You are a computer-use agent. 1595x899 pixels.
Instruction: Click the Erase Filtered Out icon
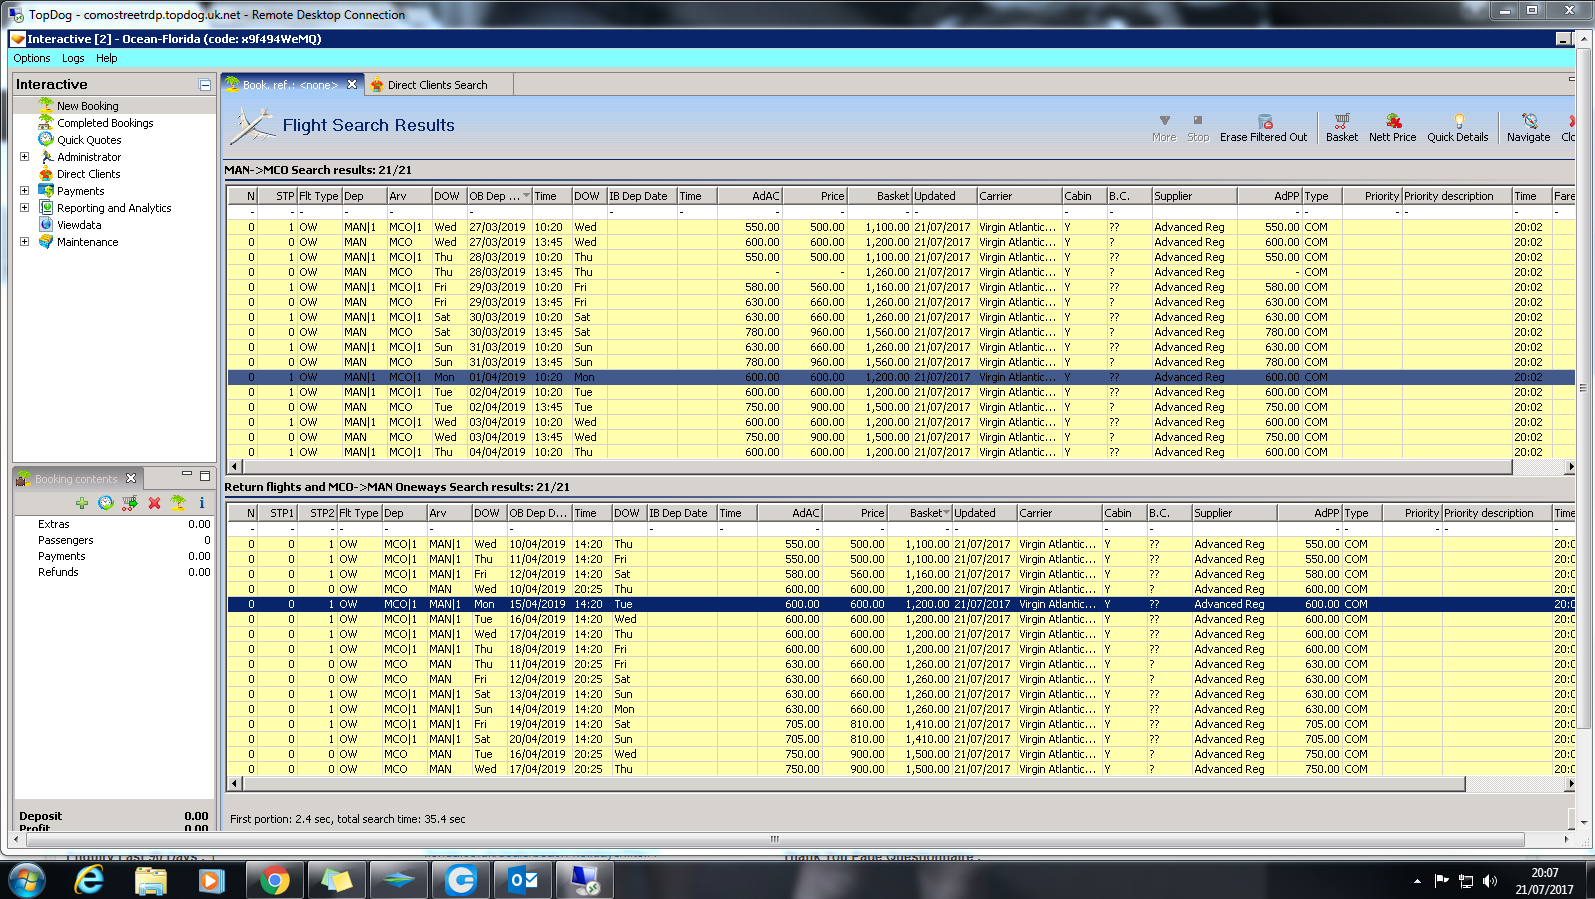click(1264, 121)
